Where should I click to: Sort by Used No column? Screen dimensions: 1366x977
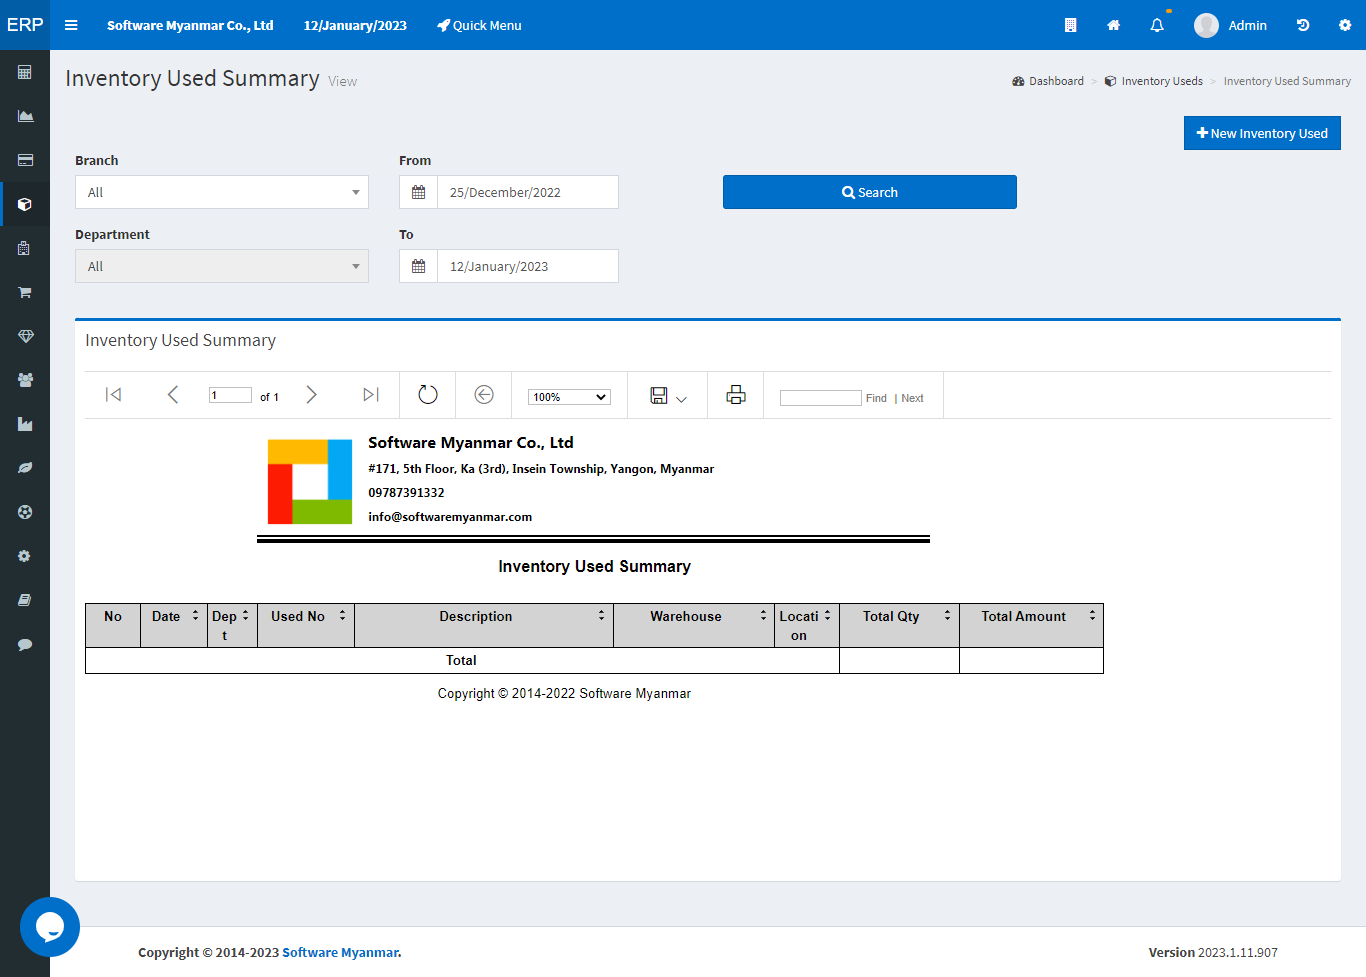(343, 616)
